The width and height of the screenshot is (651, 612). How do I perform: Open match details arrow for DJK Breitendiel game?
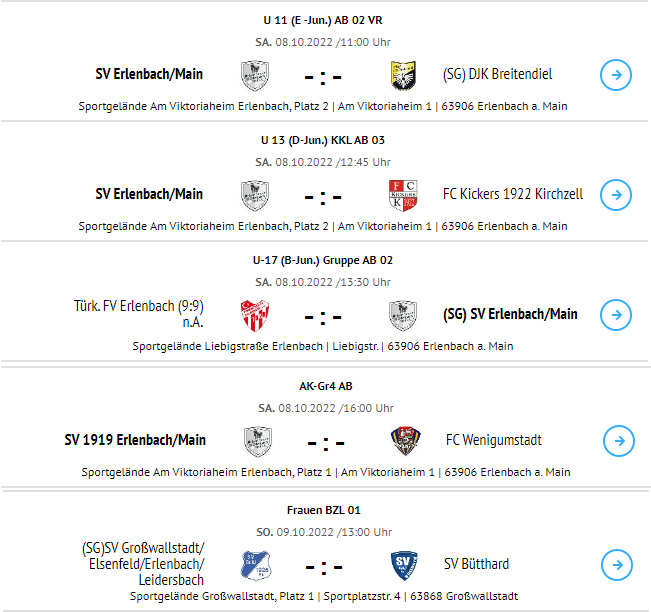click(616, 75)
